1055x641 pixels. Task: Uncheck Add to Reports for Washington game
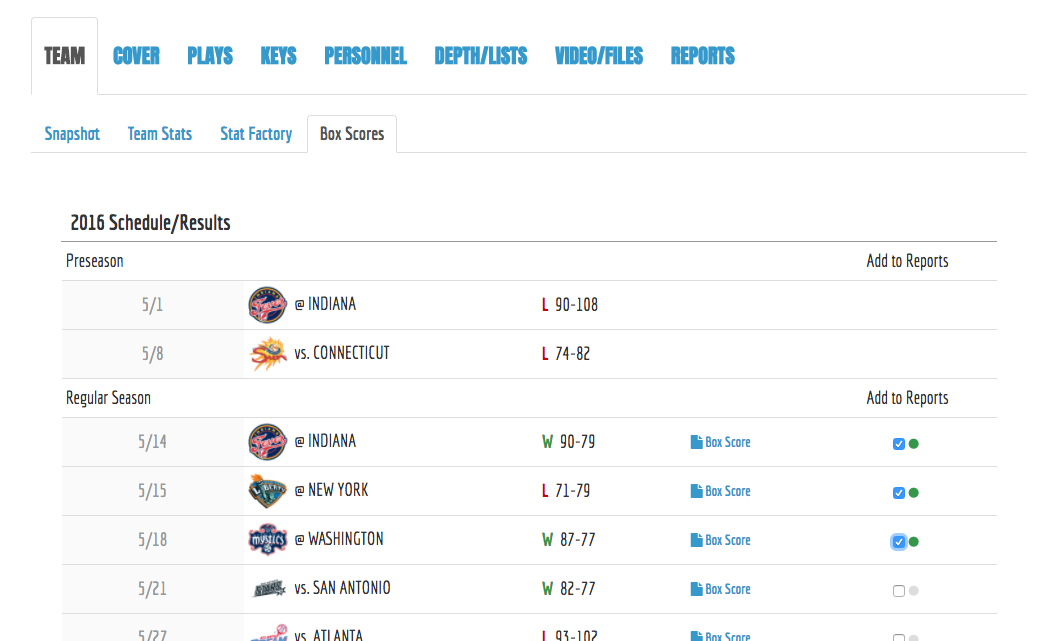899,542
